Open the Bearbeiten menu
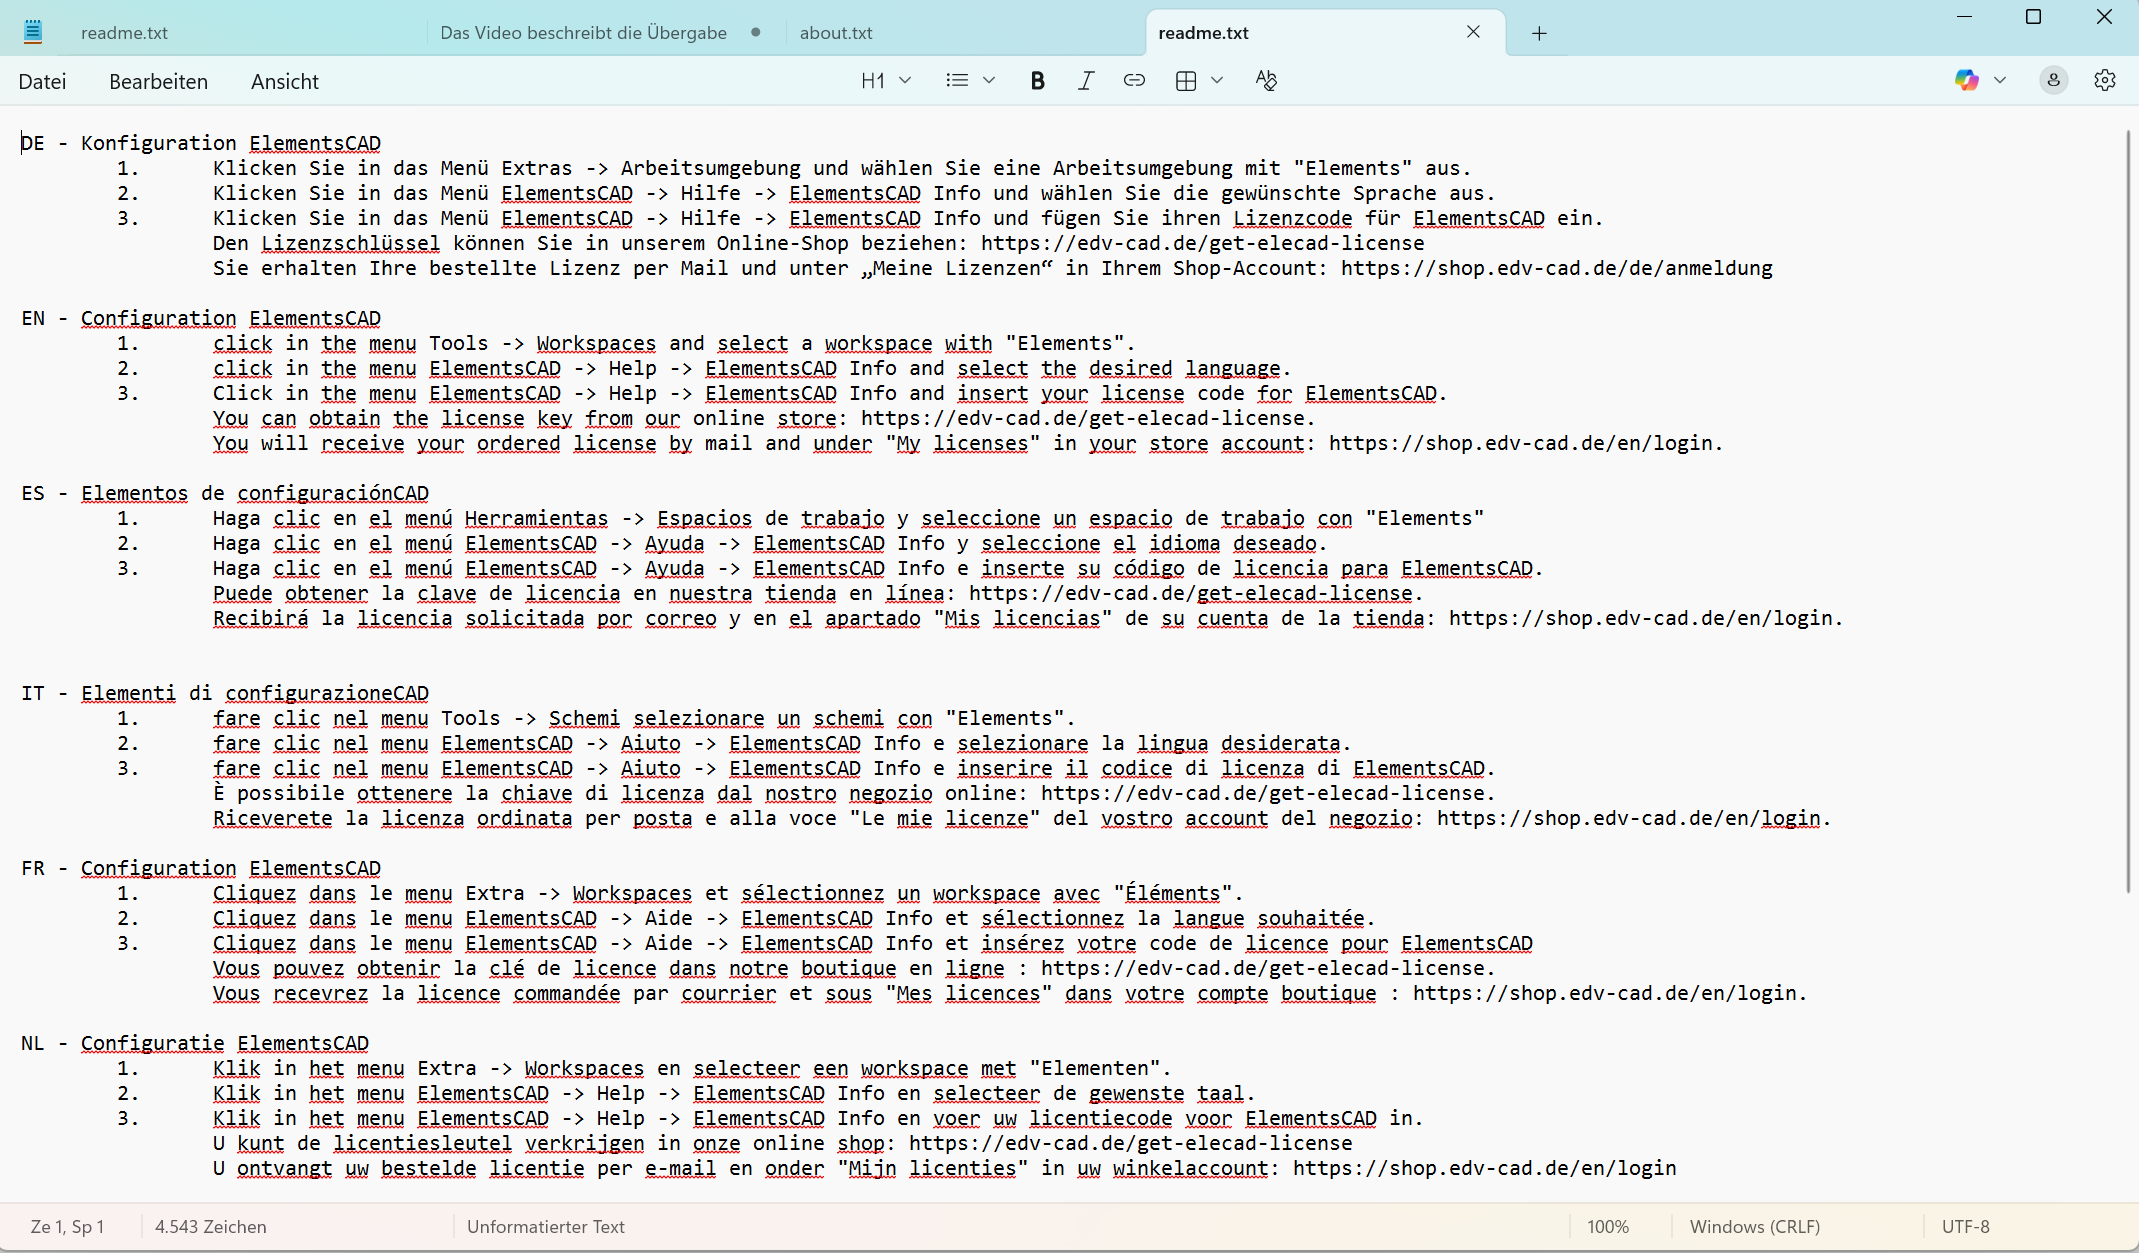2139x1253 pixels. point(158,82)
